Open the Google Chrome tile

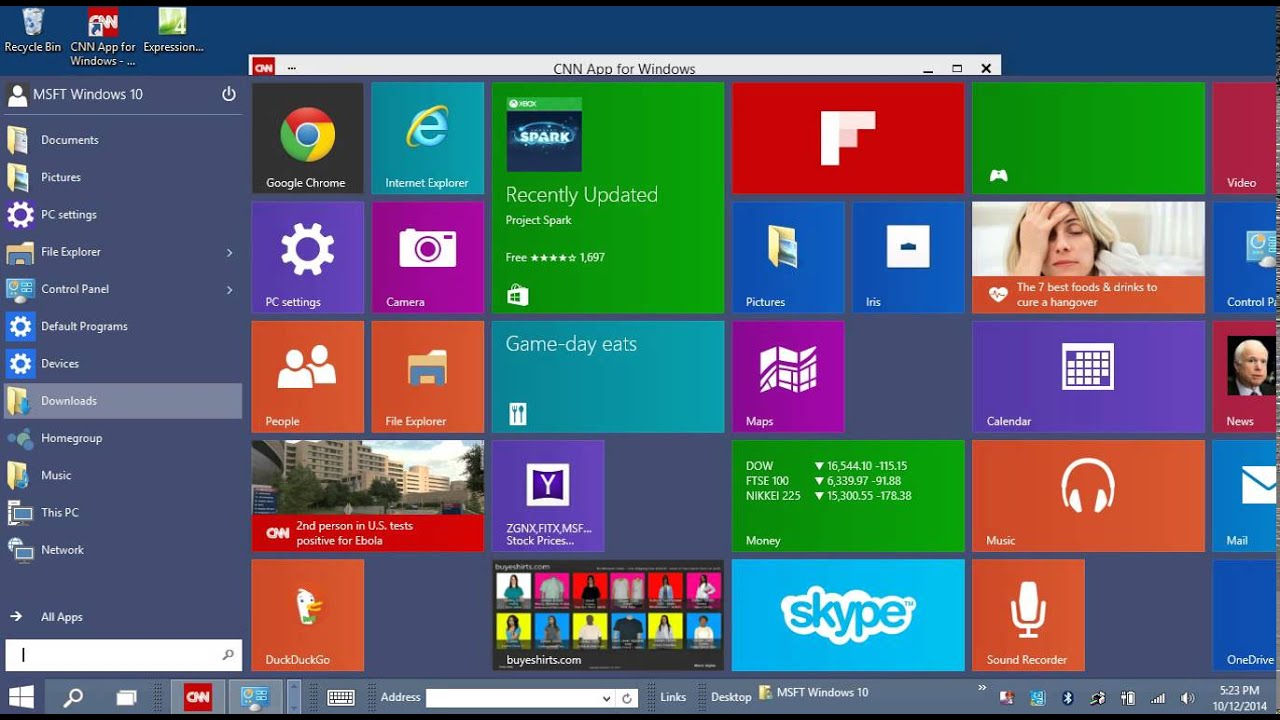coord(307,138)
